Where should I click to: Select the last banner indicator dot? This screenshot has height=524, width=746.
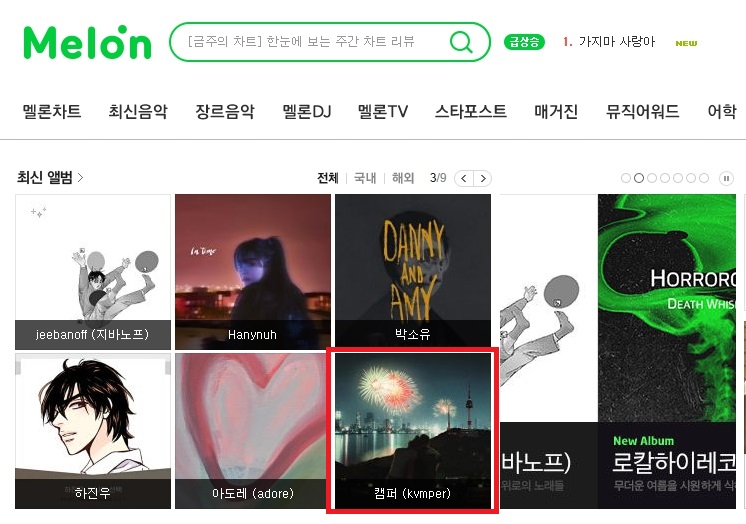pyautogui.click(x=704, y=178)
